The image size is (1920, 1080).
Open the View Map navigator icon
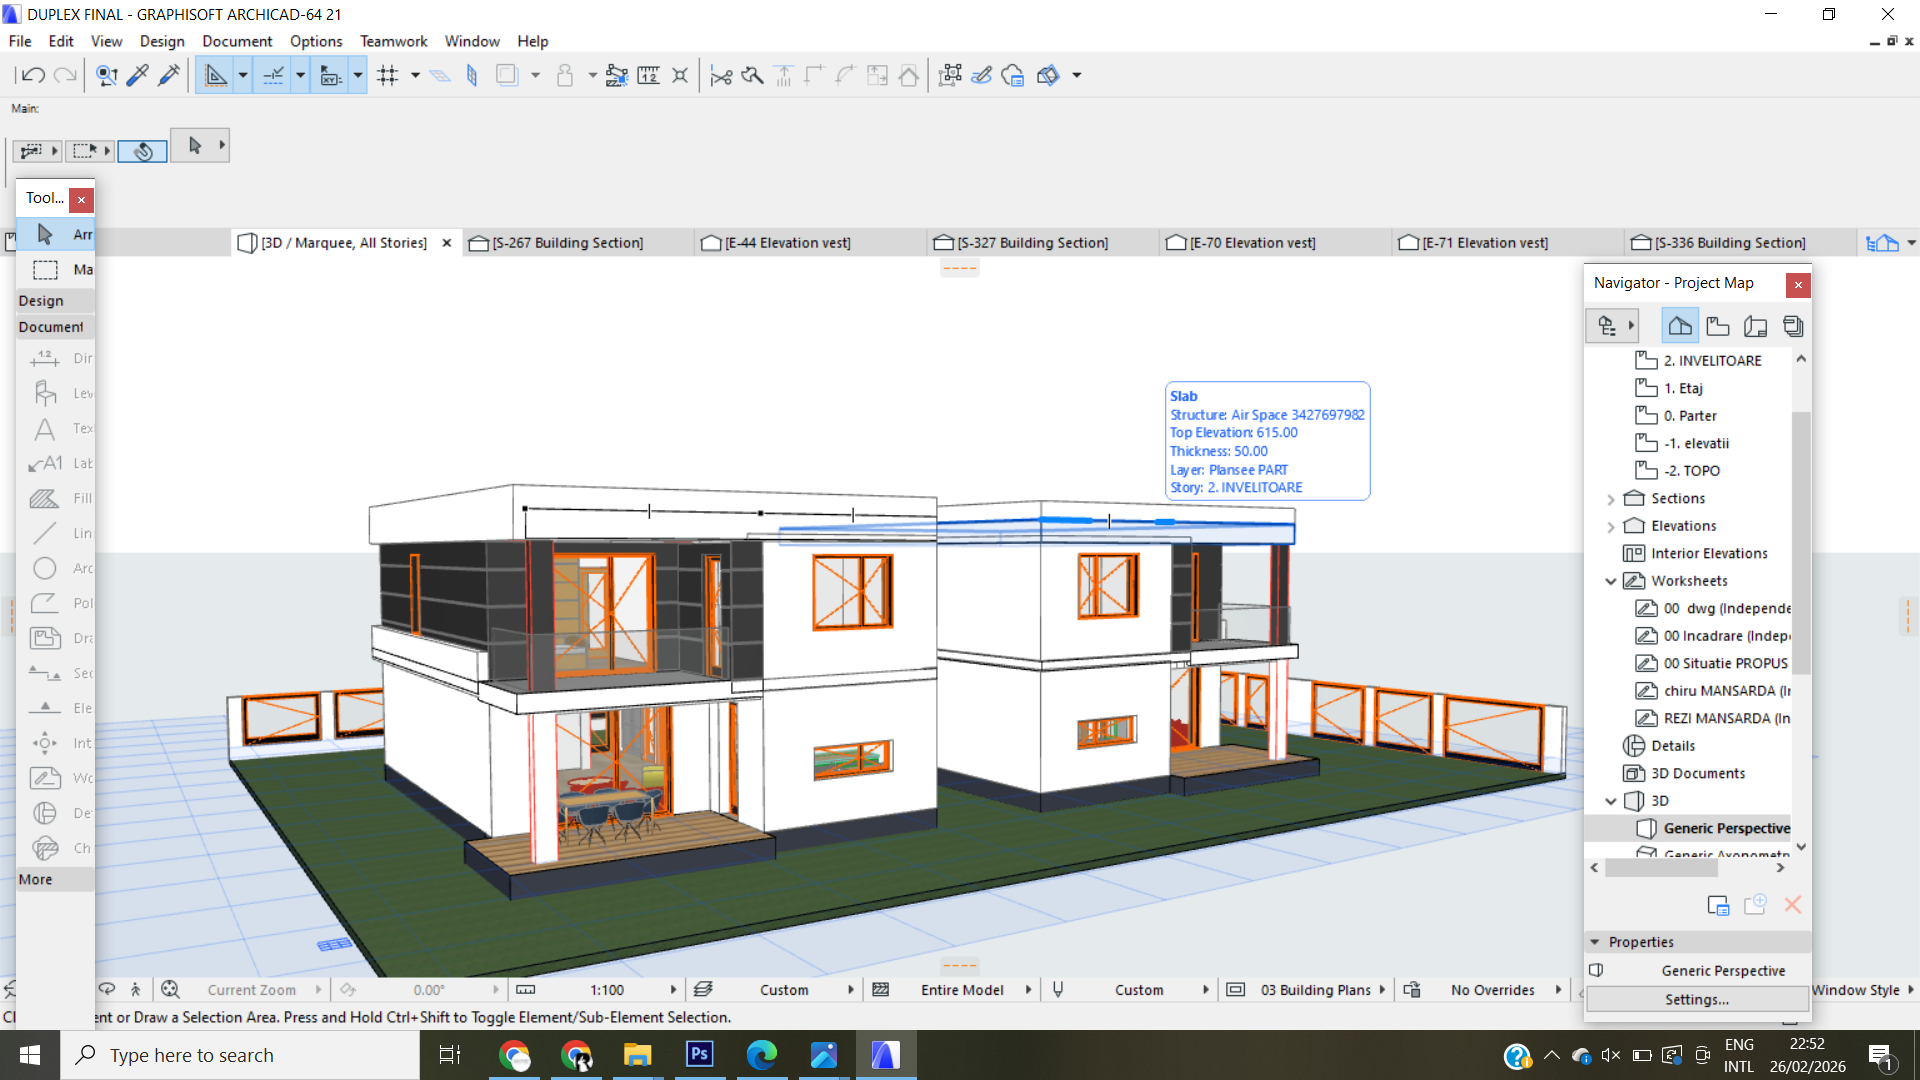(1717, 326)
